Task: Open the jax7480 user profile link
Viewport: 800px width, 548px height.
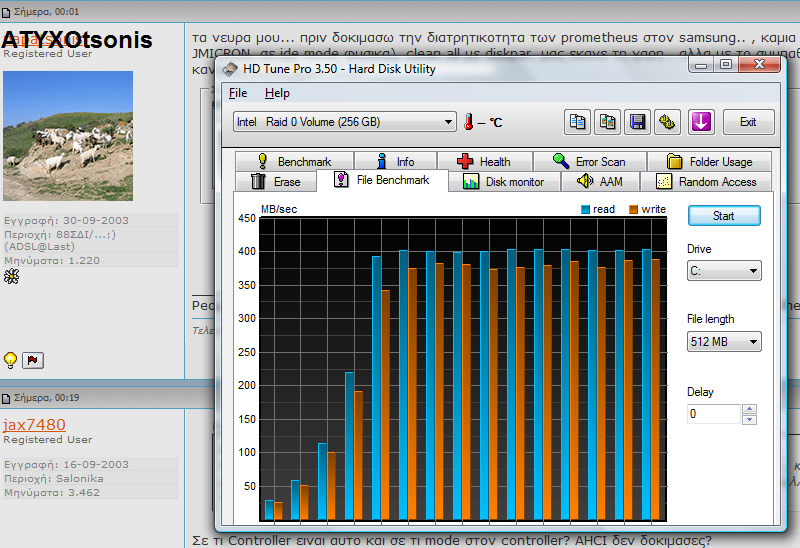Action: click(x=34, y=425)
